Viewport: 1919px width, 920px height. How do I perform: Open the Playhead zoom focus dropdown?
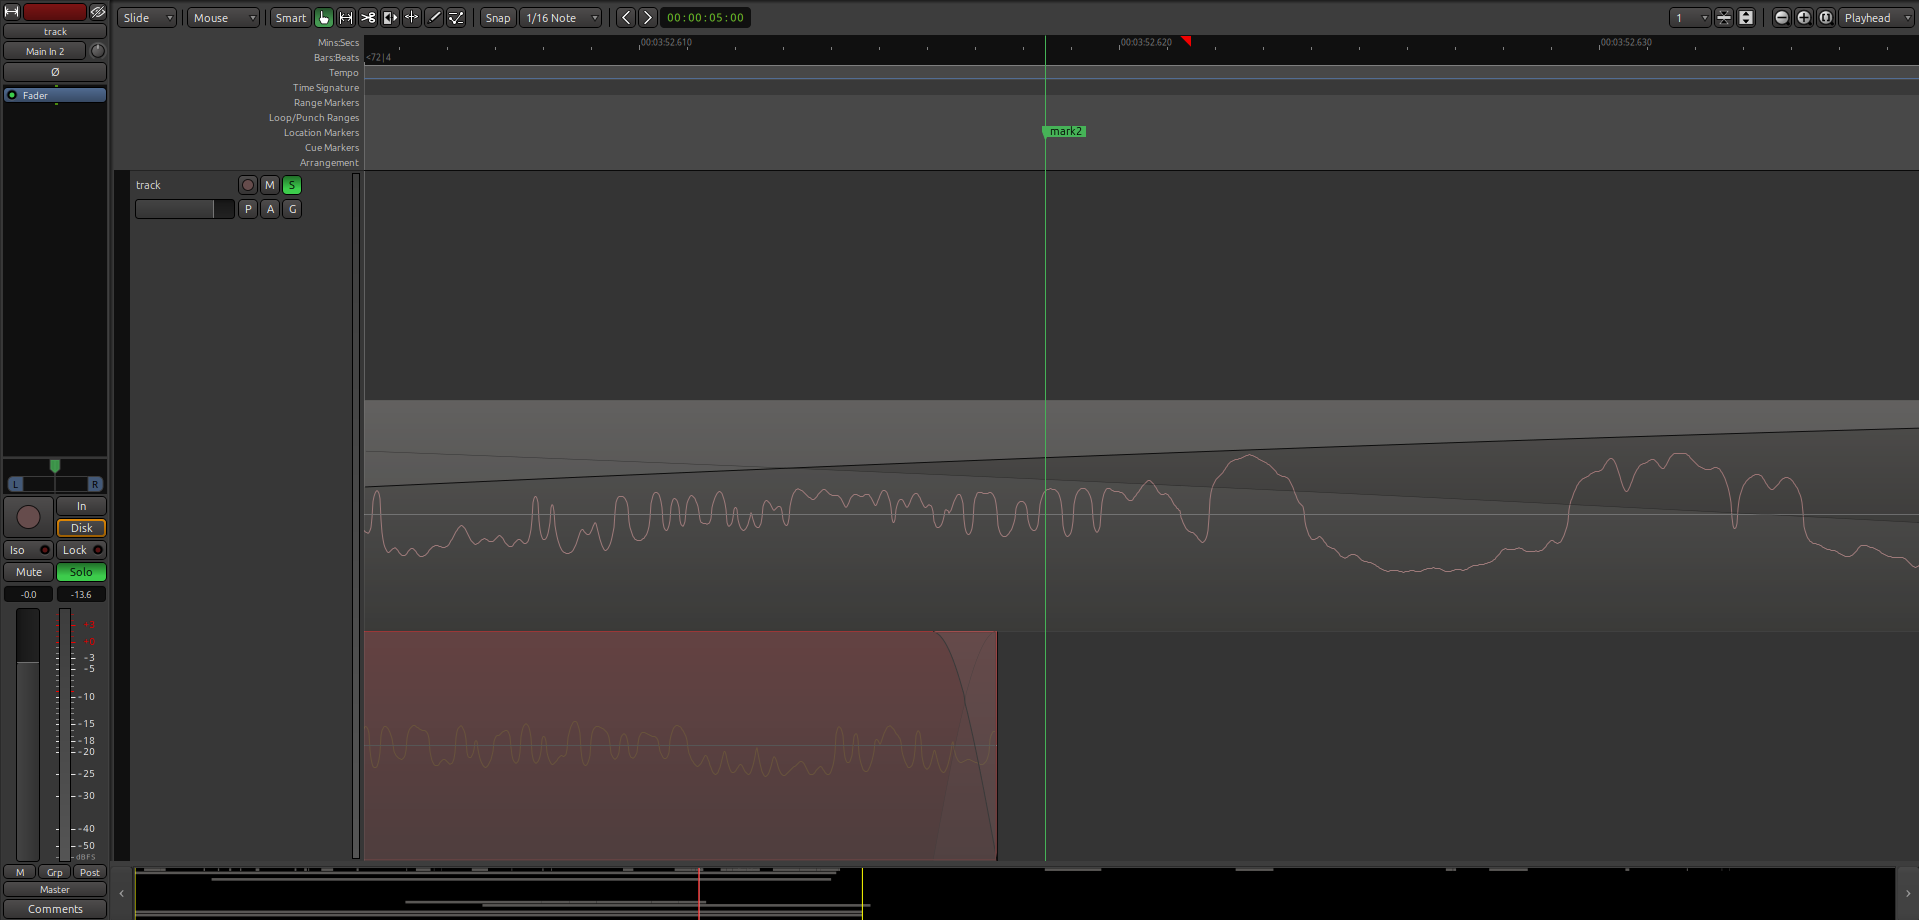click(1876, 18)
